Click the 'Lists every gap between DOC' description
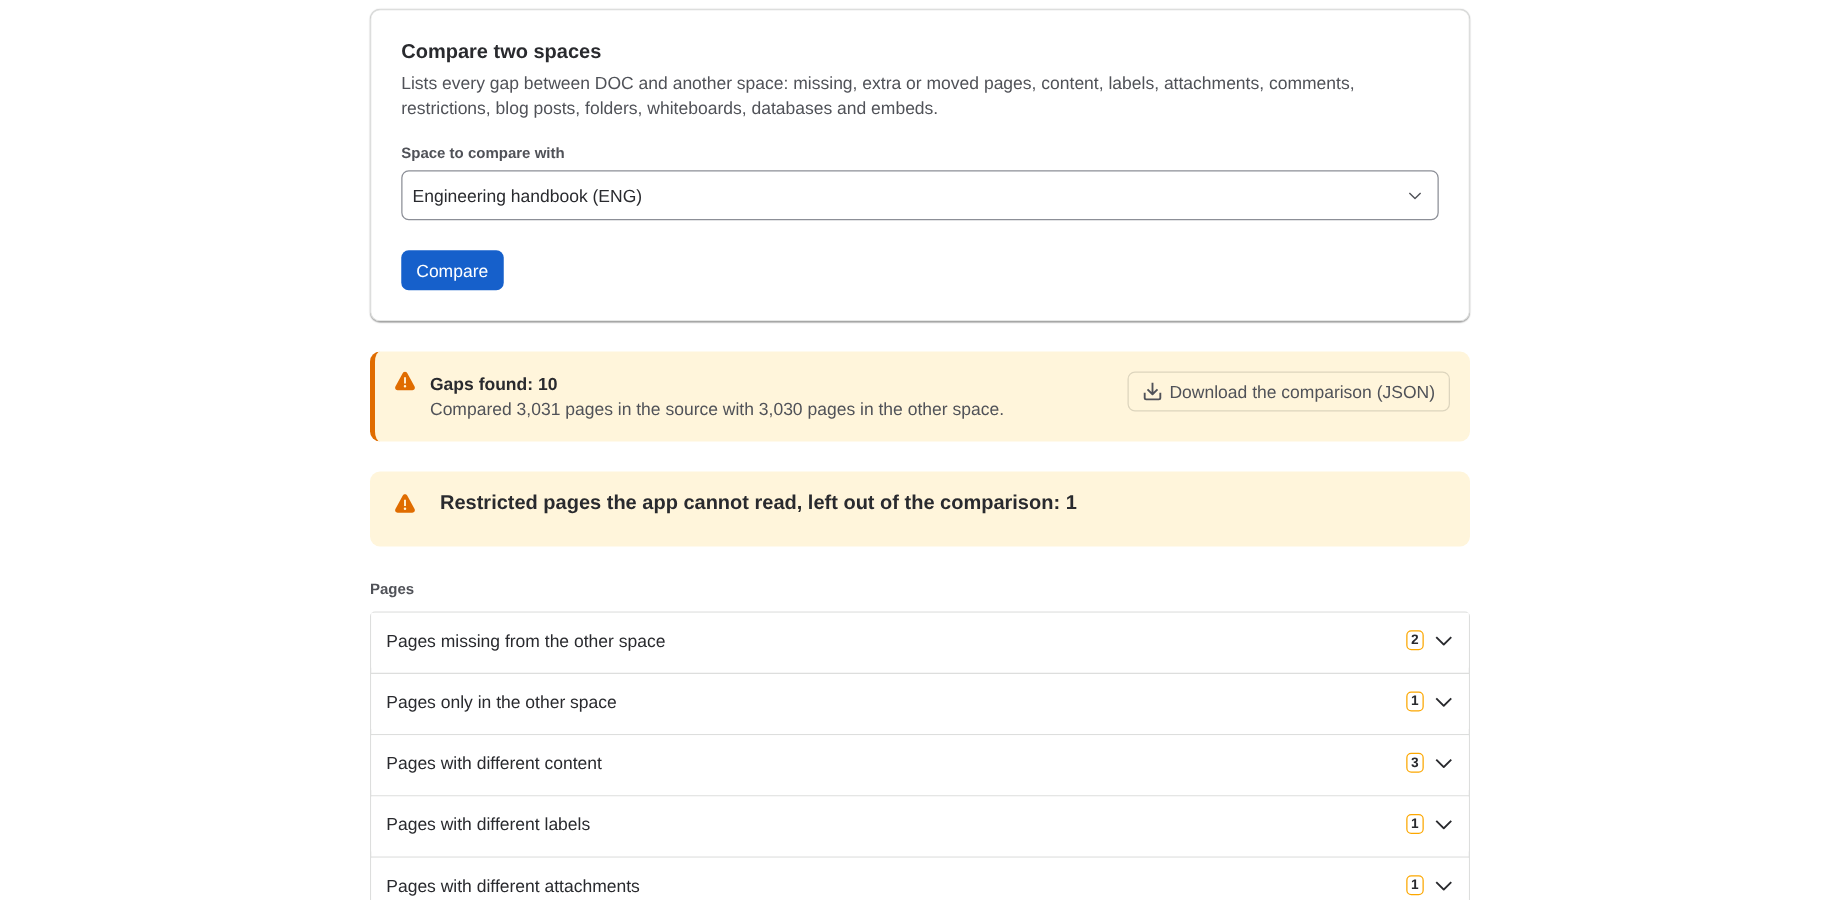The width and height of the screenshot is (1840, 900). (x=878, y=96)
